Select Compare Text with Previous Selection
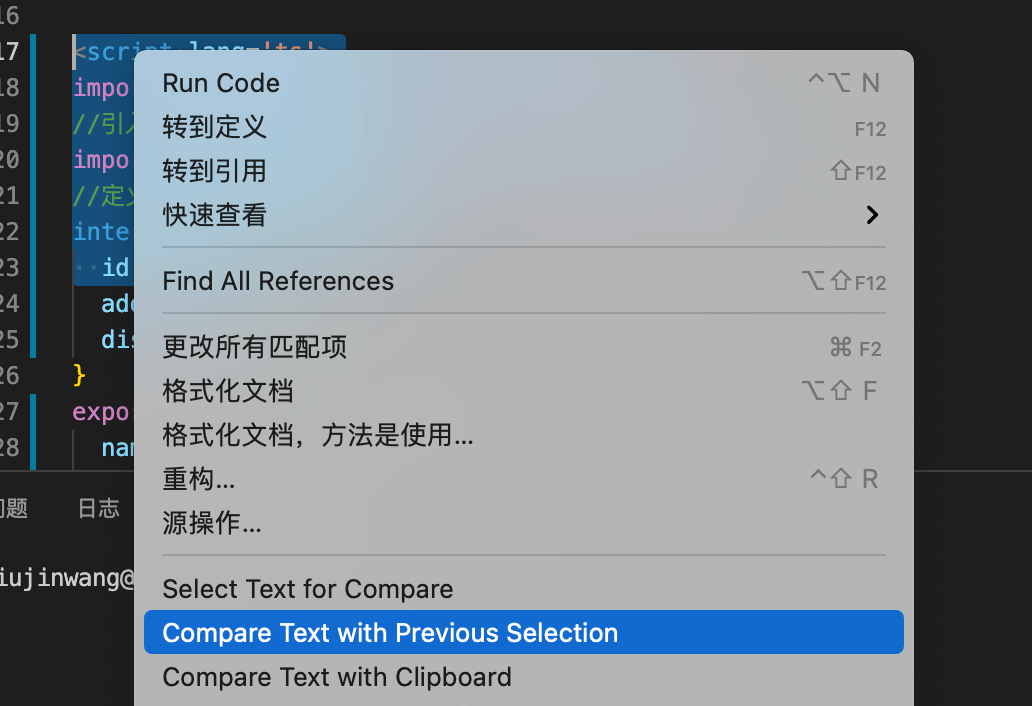The image size is (1032, 706). click(x=523, y=632)
